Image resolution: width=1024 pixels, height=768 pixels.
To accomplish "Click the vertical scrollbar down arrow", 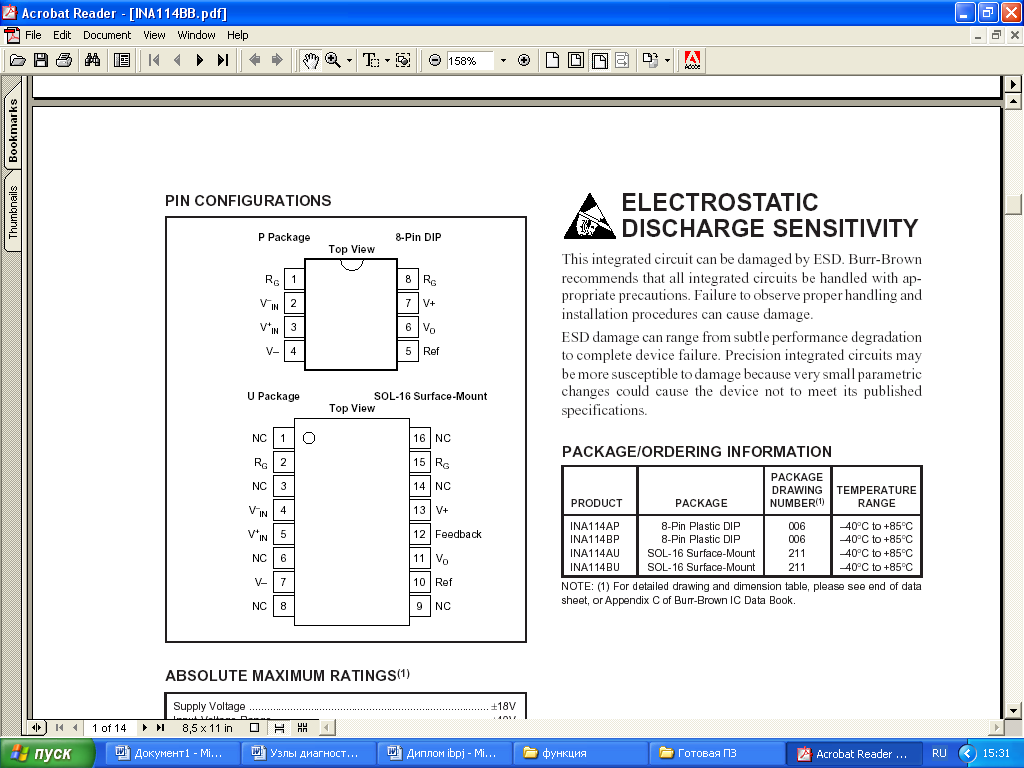I will (x=1013, y=711).
